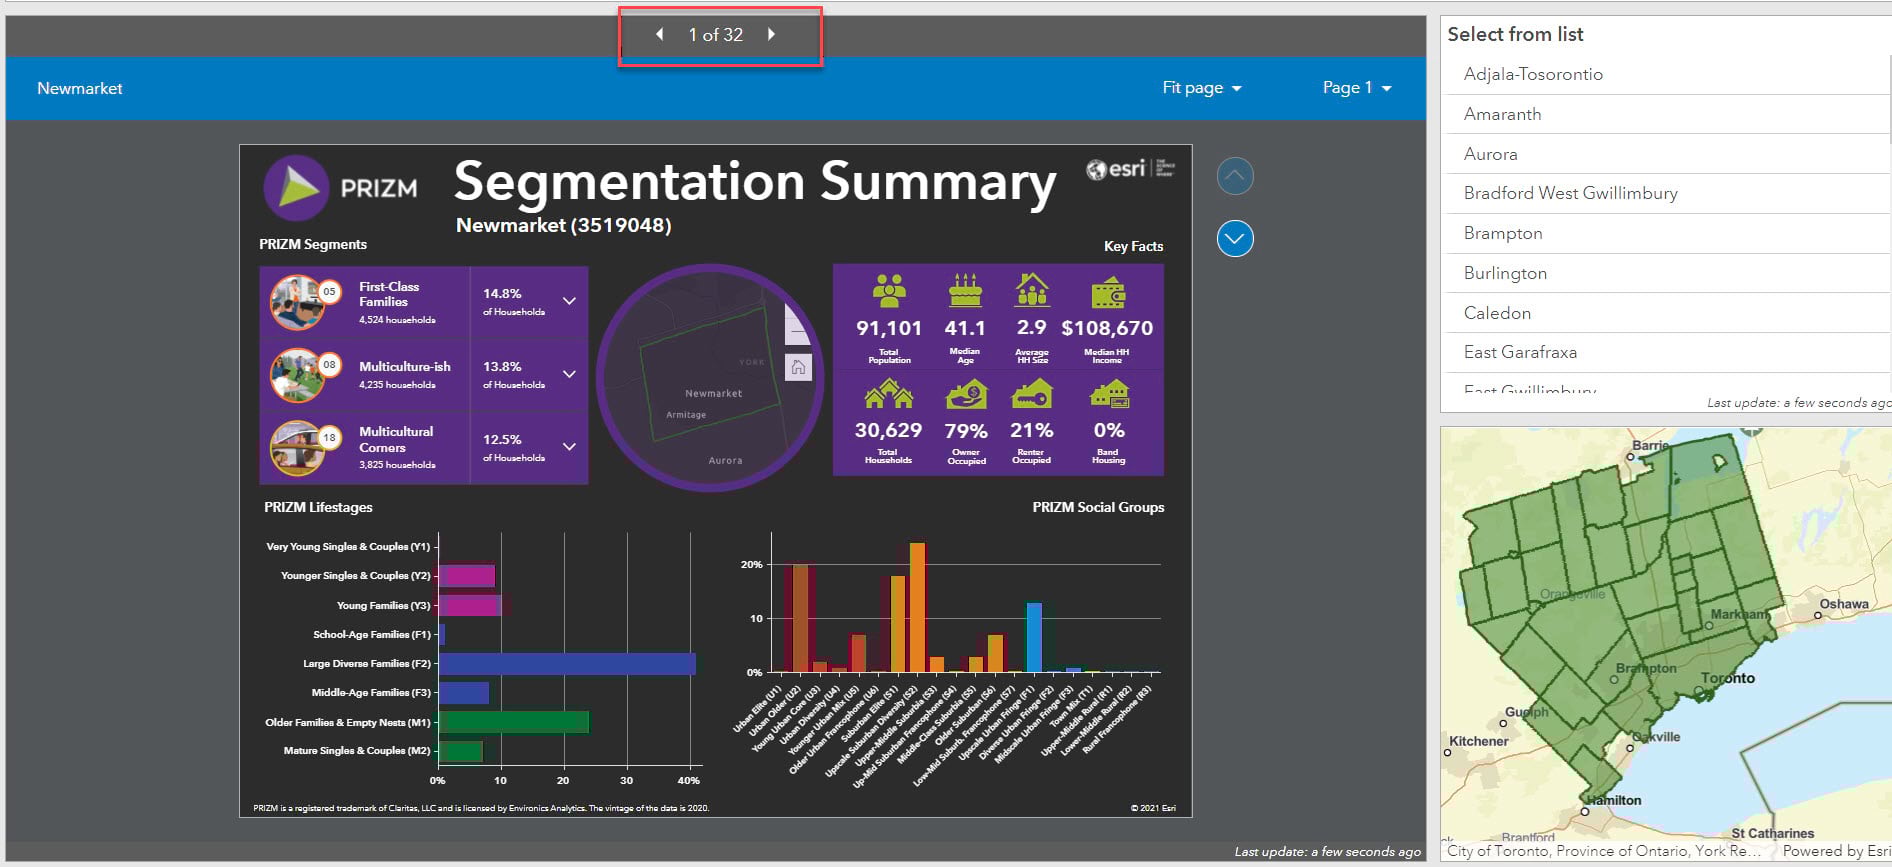Click the home icon on the circular map
This screenshot has width=1892, height=867.
(798, 367)
